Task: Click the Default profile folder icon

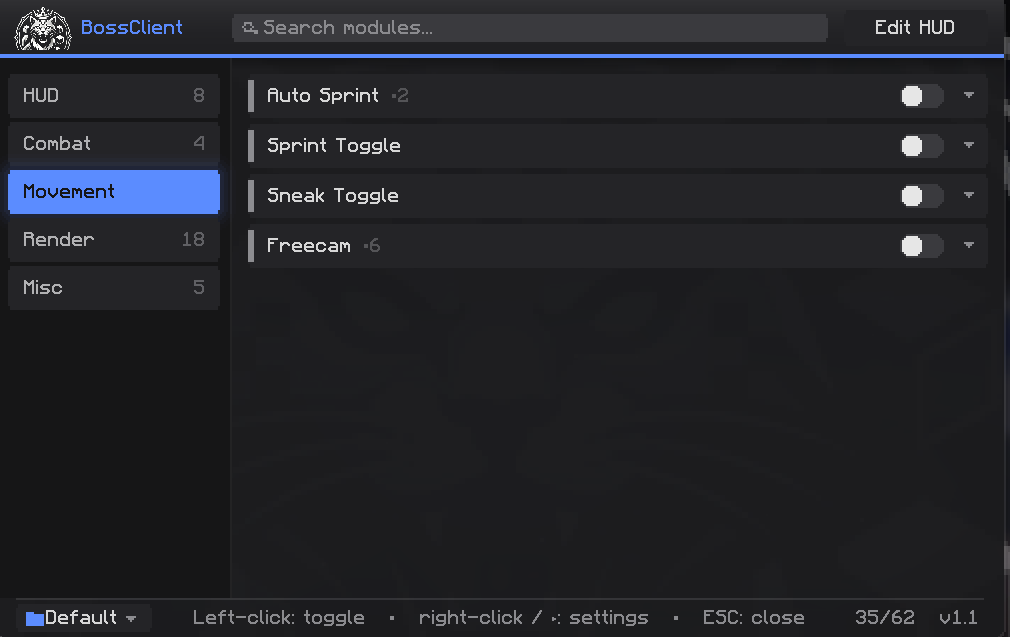Action: coord(34,618)
